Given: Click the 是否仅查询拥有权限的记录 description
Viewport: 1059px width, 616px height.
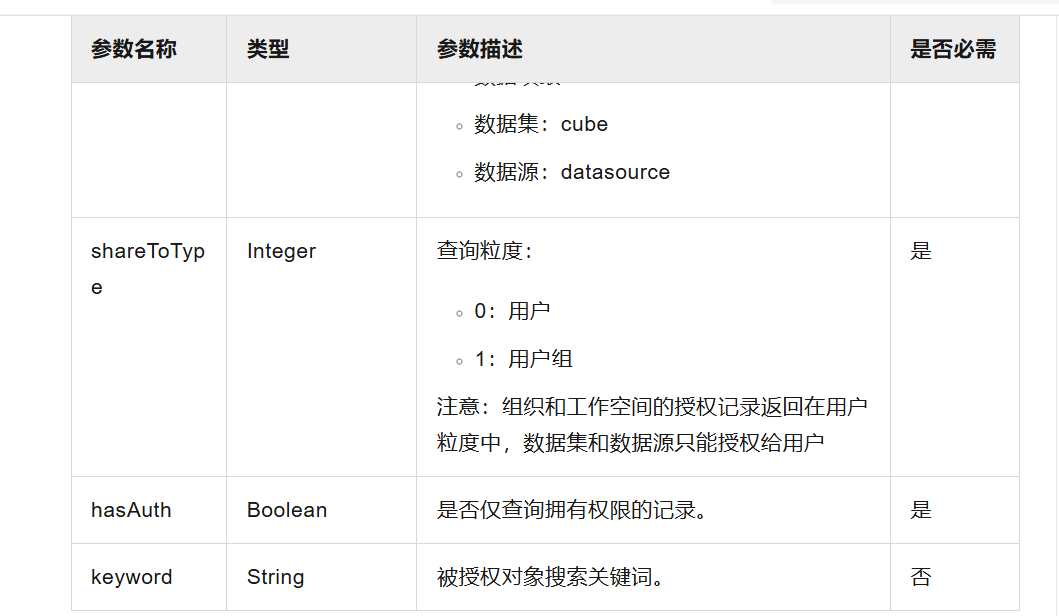Looking at the screenshot, I should point(572,510).
